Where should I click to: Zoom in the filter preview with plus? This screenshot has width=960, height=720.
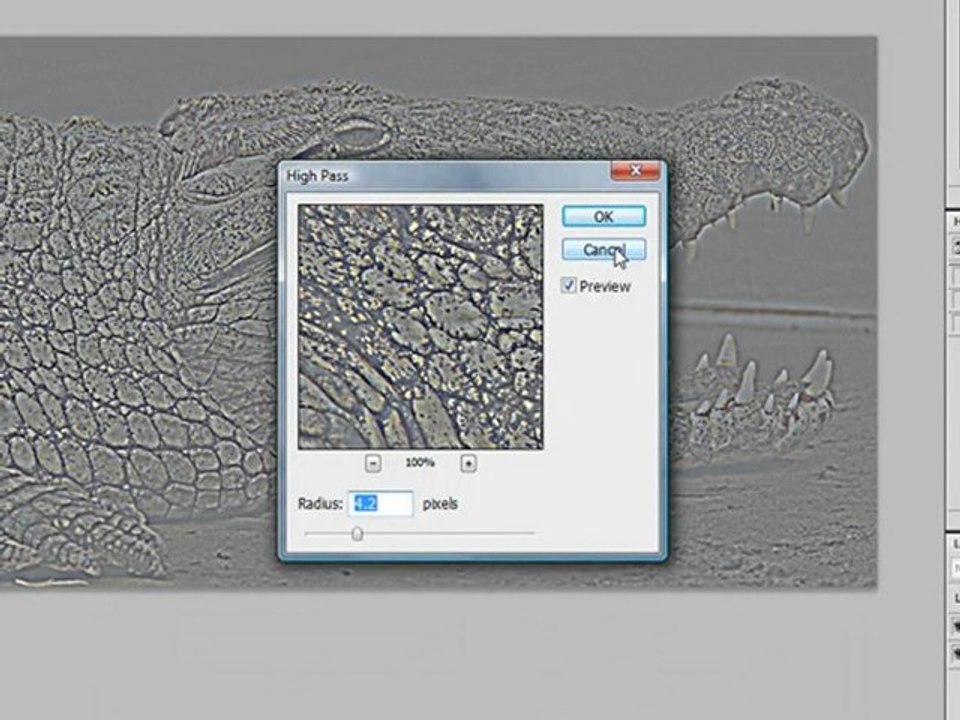click(x=468, y=463)
